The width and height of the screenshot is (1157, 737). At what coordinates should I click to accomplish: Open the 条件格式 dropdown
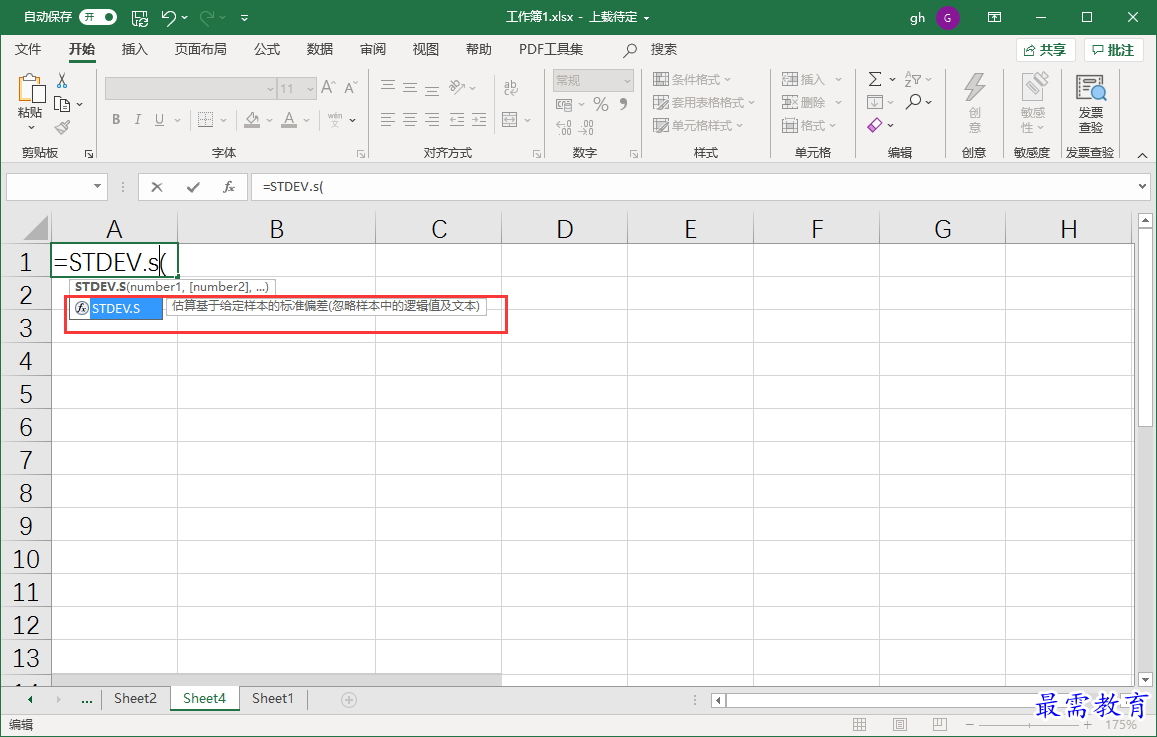click(692, 80)
